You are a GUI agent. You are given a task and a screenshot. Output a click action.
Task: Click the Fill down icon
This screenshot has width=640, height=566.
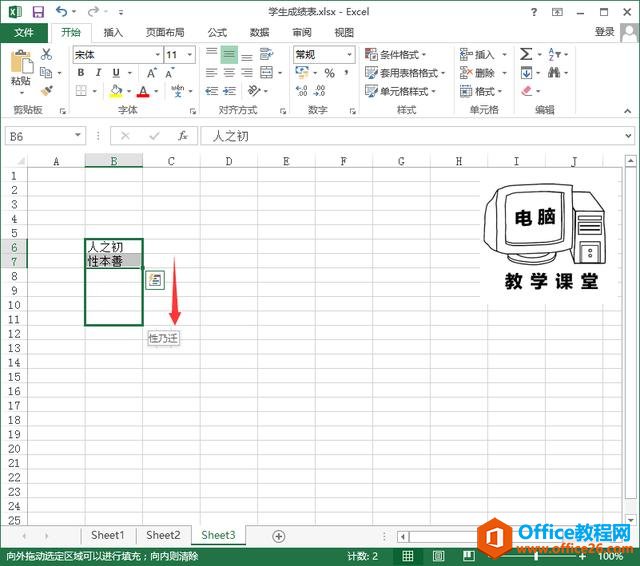526,73
